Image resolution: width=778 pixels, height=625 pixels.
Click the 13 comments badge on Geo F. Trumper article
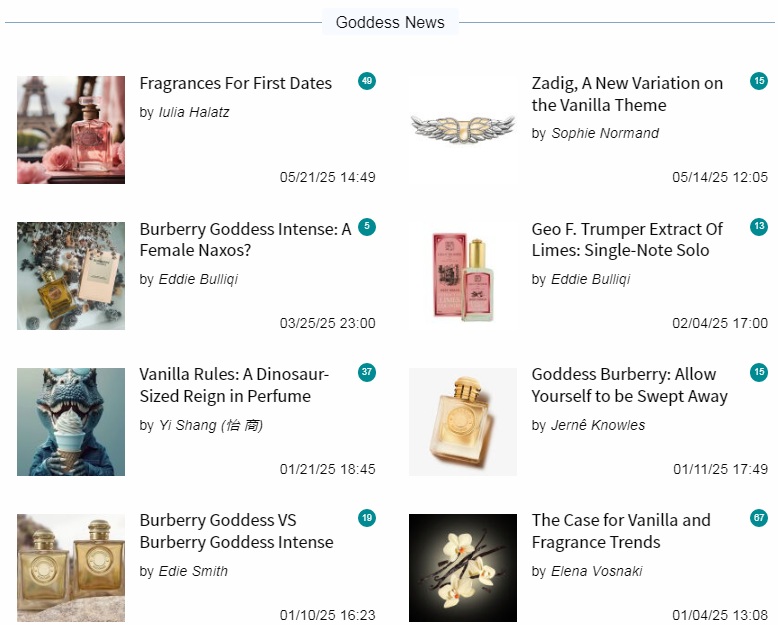pos(759,227)
